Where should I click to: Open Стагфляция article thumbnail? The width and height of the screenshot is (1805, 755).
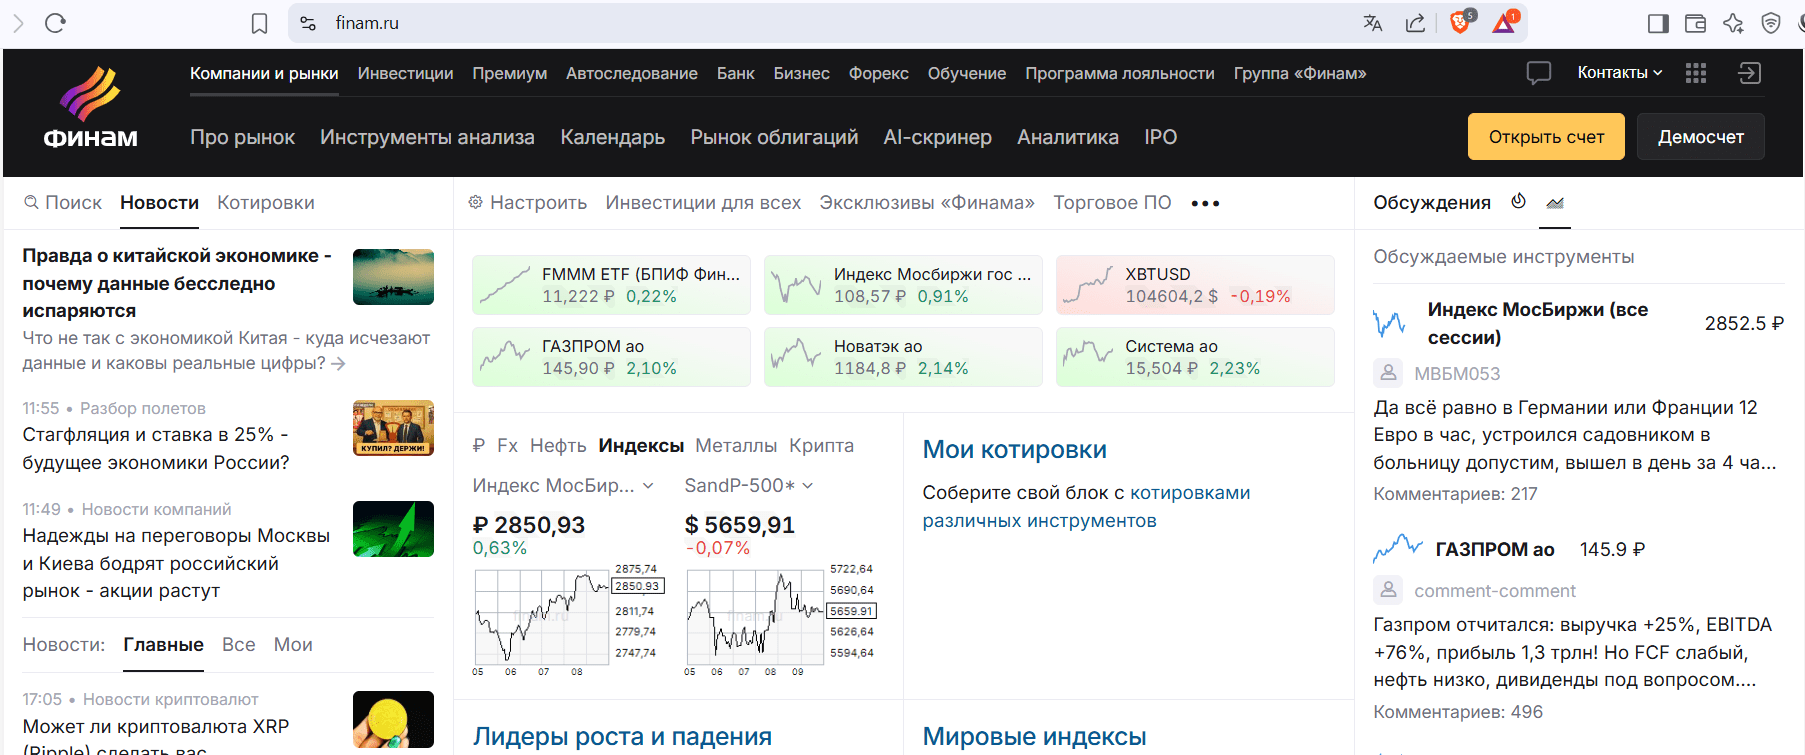(393, 428)
